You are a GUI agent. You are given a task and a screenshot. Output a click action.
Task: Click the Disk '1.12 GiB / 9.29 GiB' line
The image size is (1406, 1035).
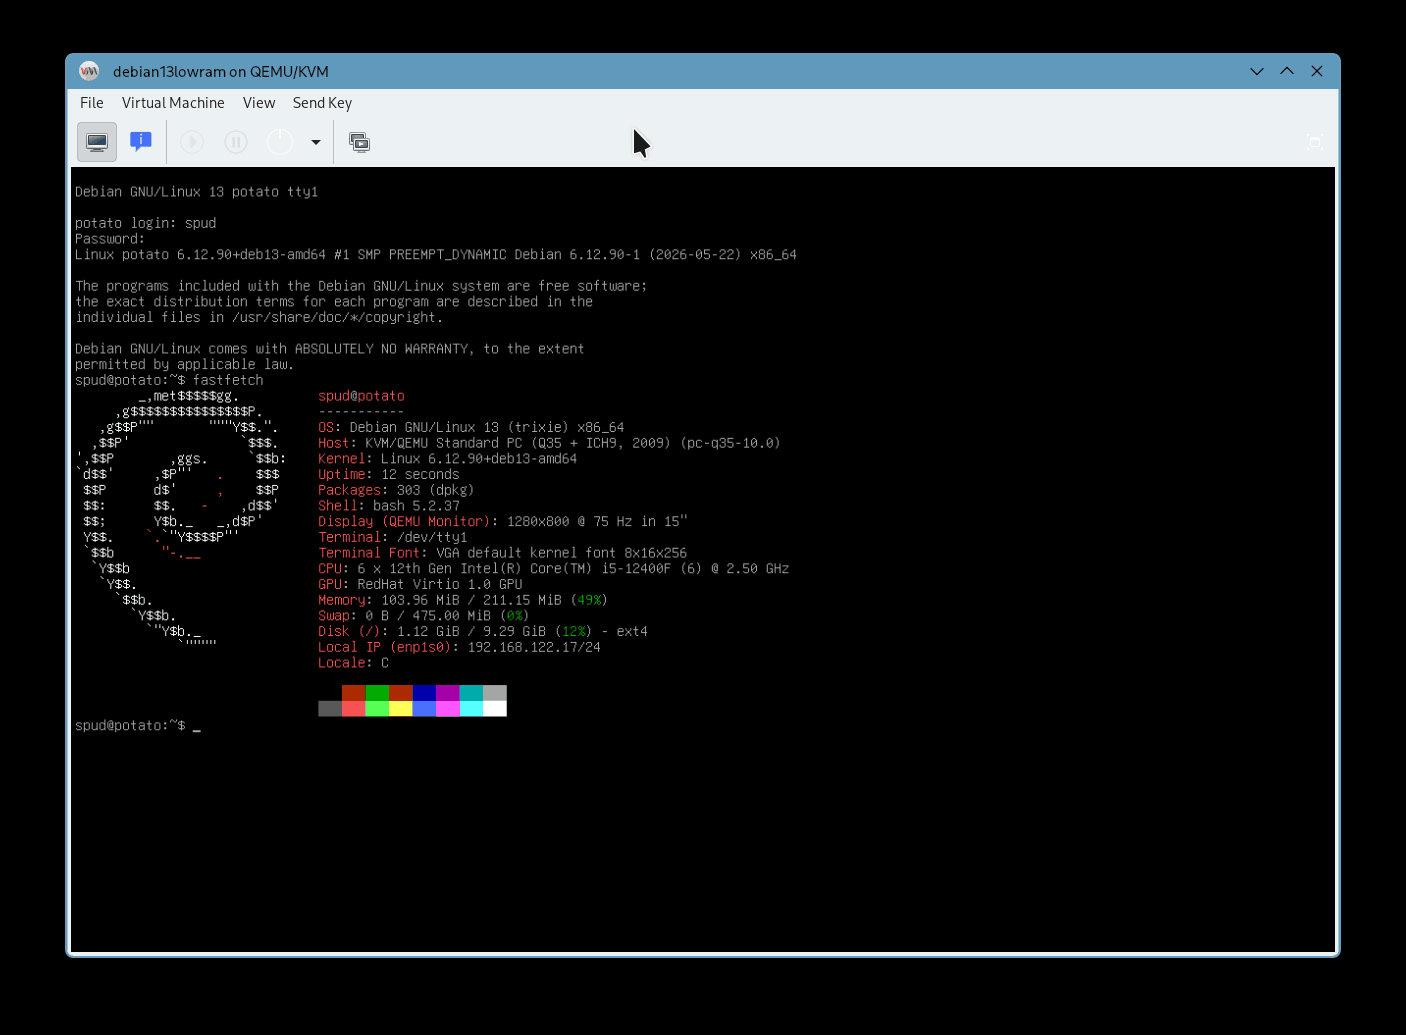click(x=483, y=632)
